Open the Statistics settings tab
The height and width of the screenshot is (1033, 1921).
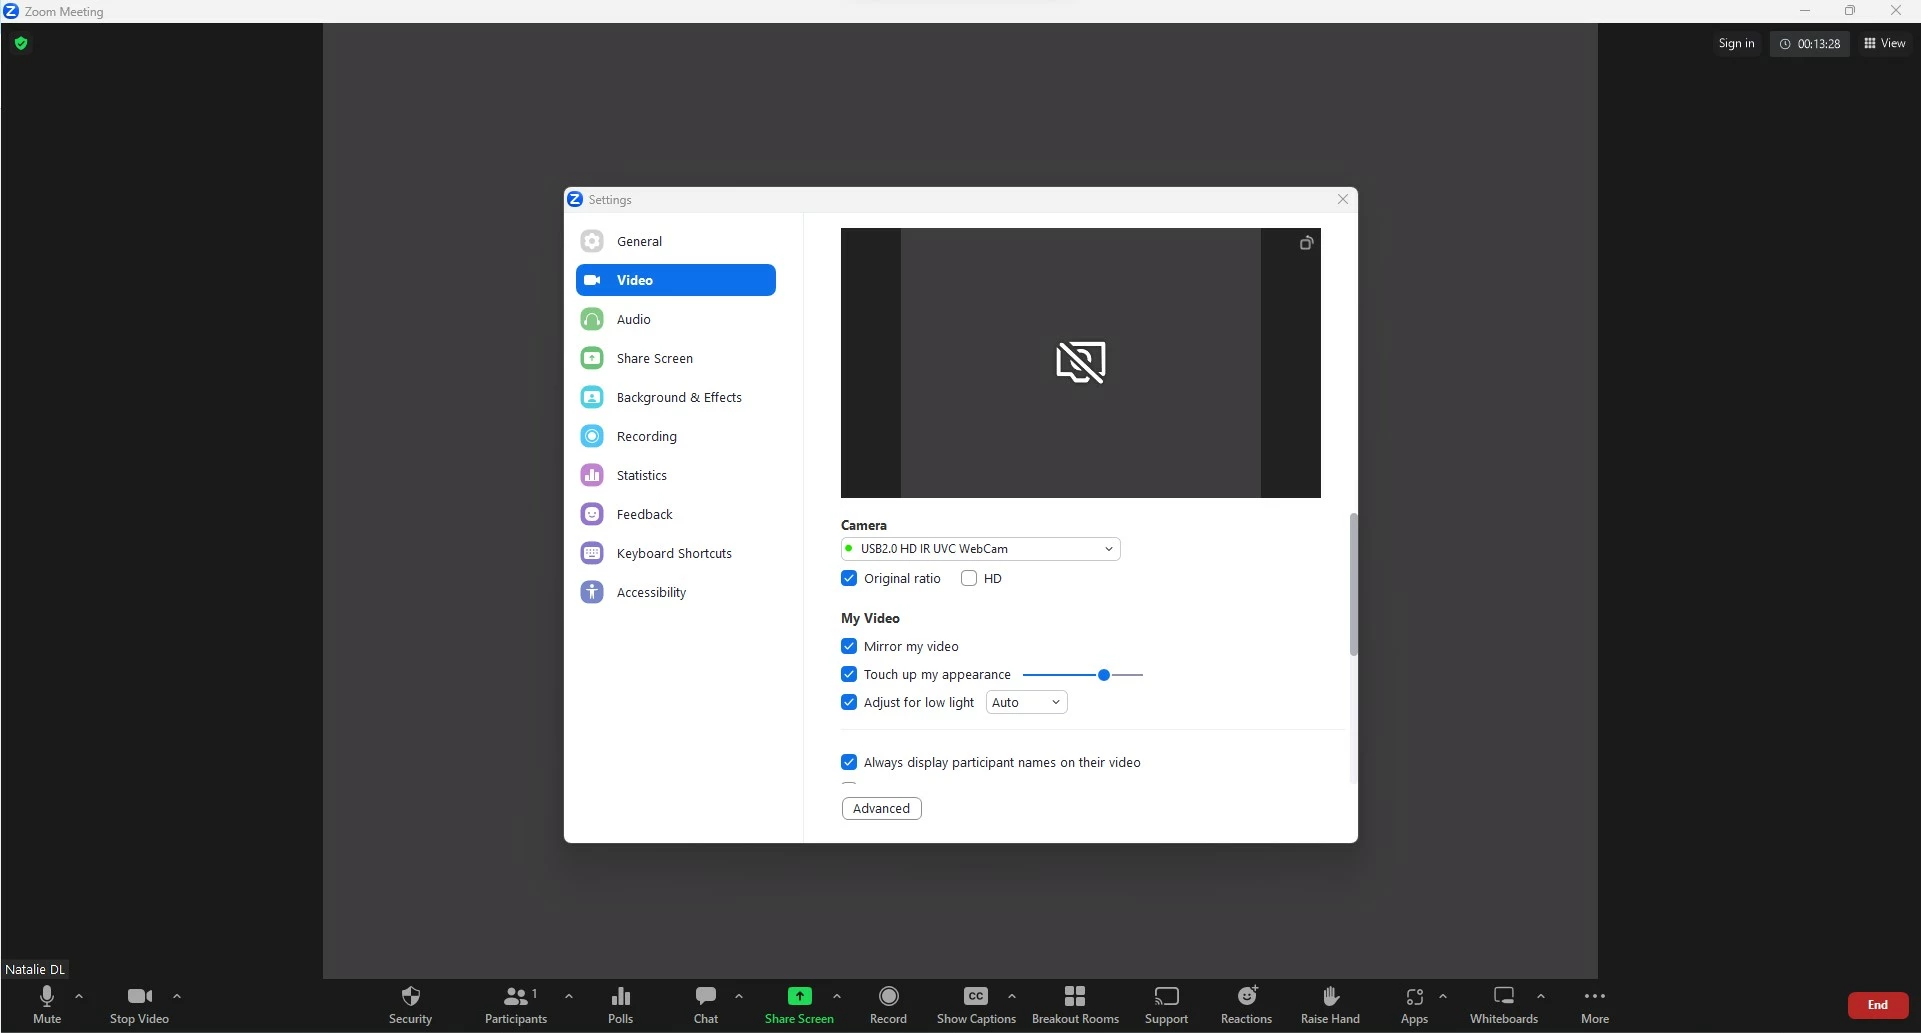pos(676,475)
